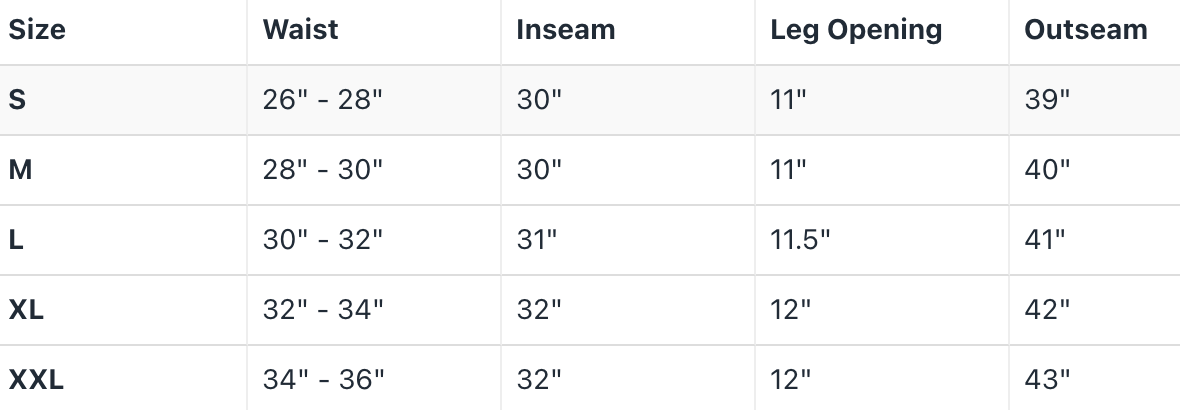
Task: Click the 11.5" leg opening cell
Action: tap(800, 240)
